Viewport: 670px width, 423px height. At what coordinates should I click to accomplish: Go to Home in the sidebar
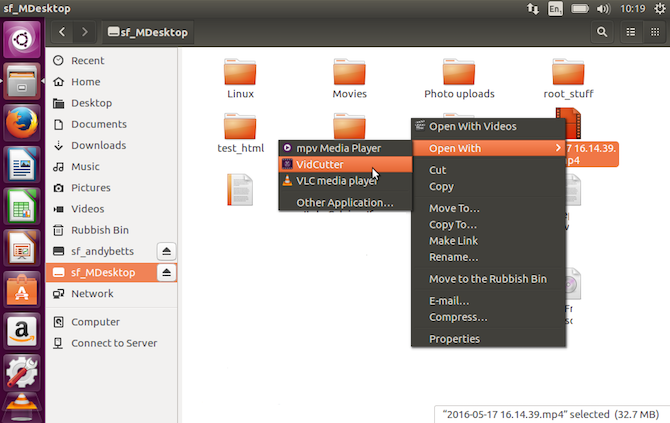tap(112, 82)
